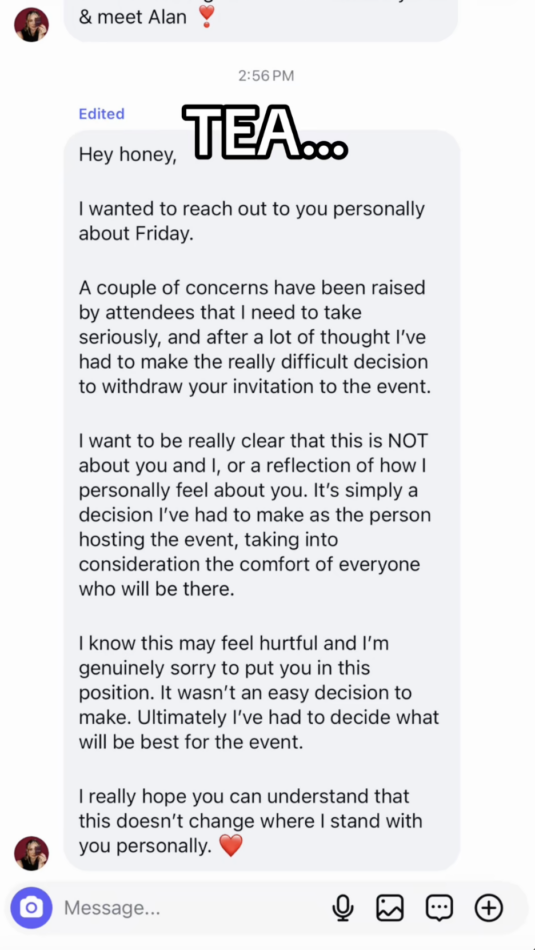Tap the avatar beside the long message

point(32,853)
